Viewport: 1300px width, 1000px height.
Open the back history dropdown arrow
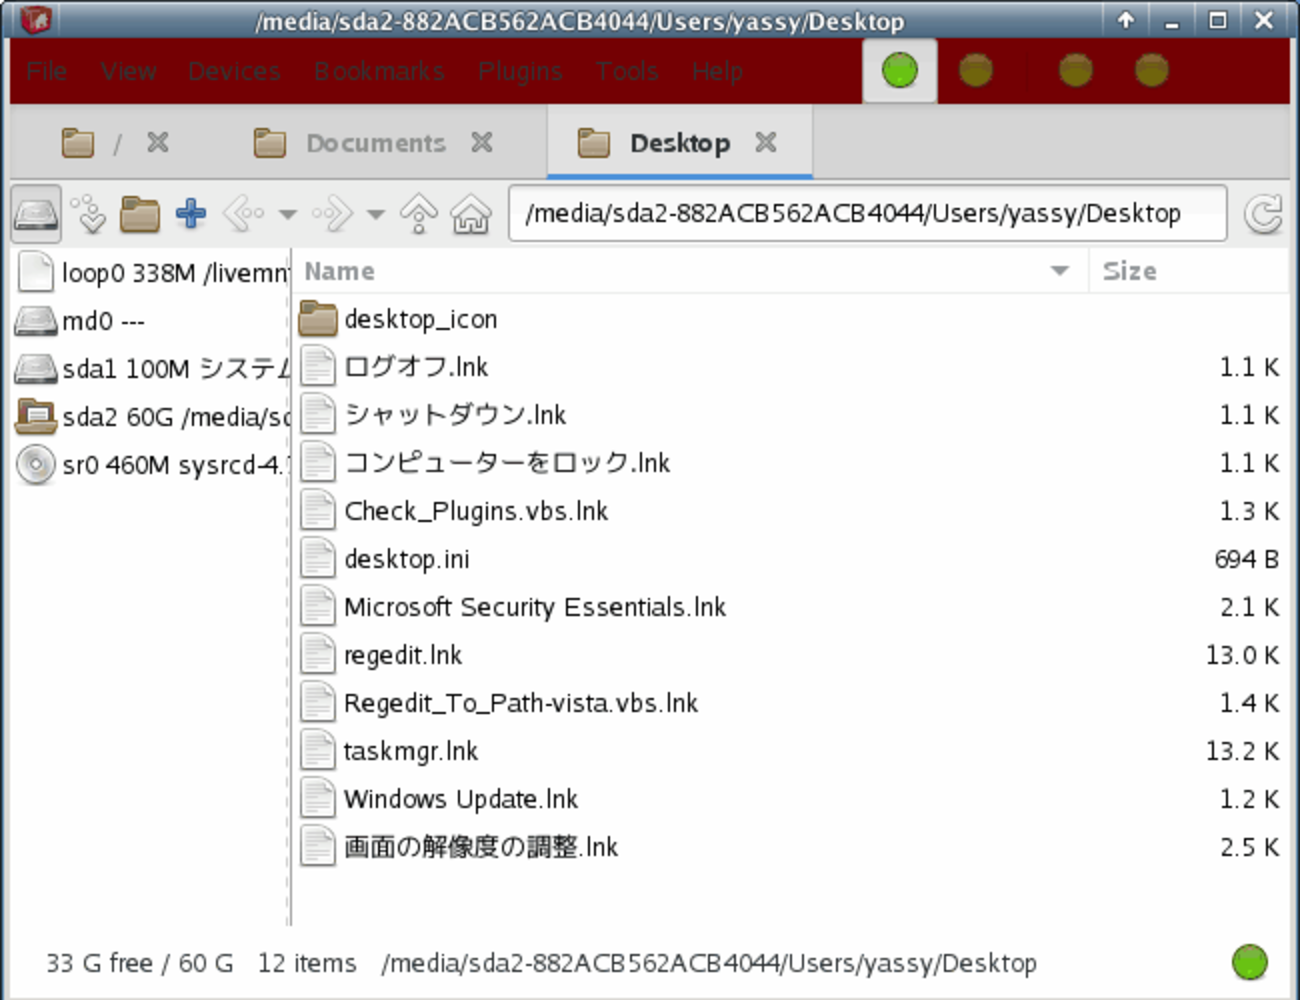(288, 214)
